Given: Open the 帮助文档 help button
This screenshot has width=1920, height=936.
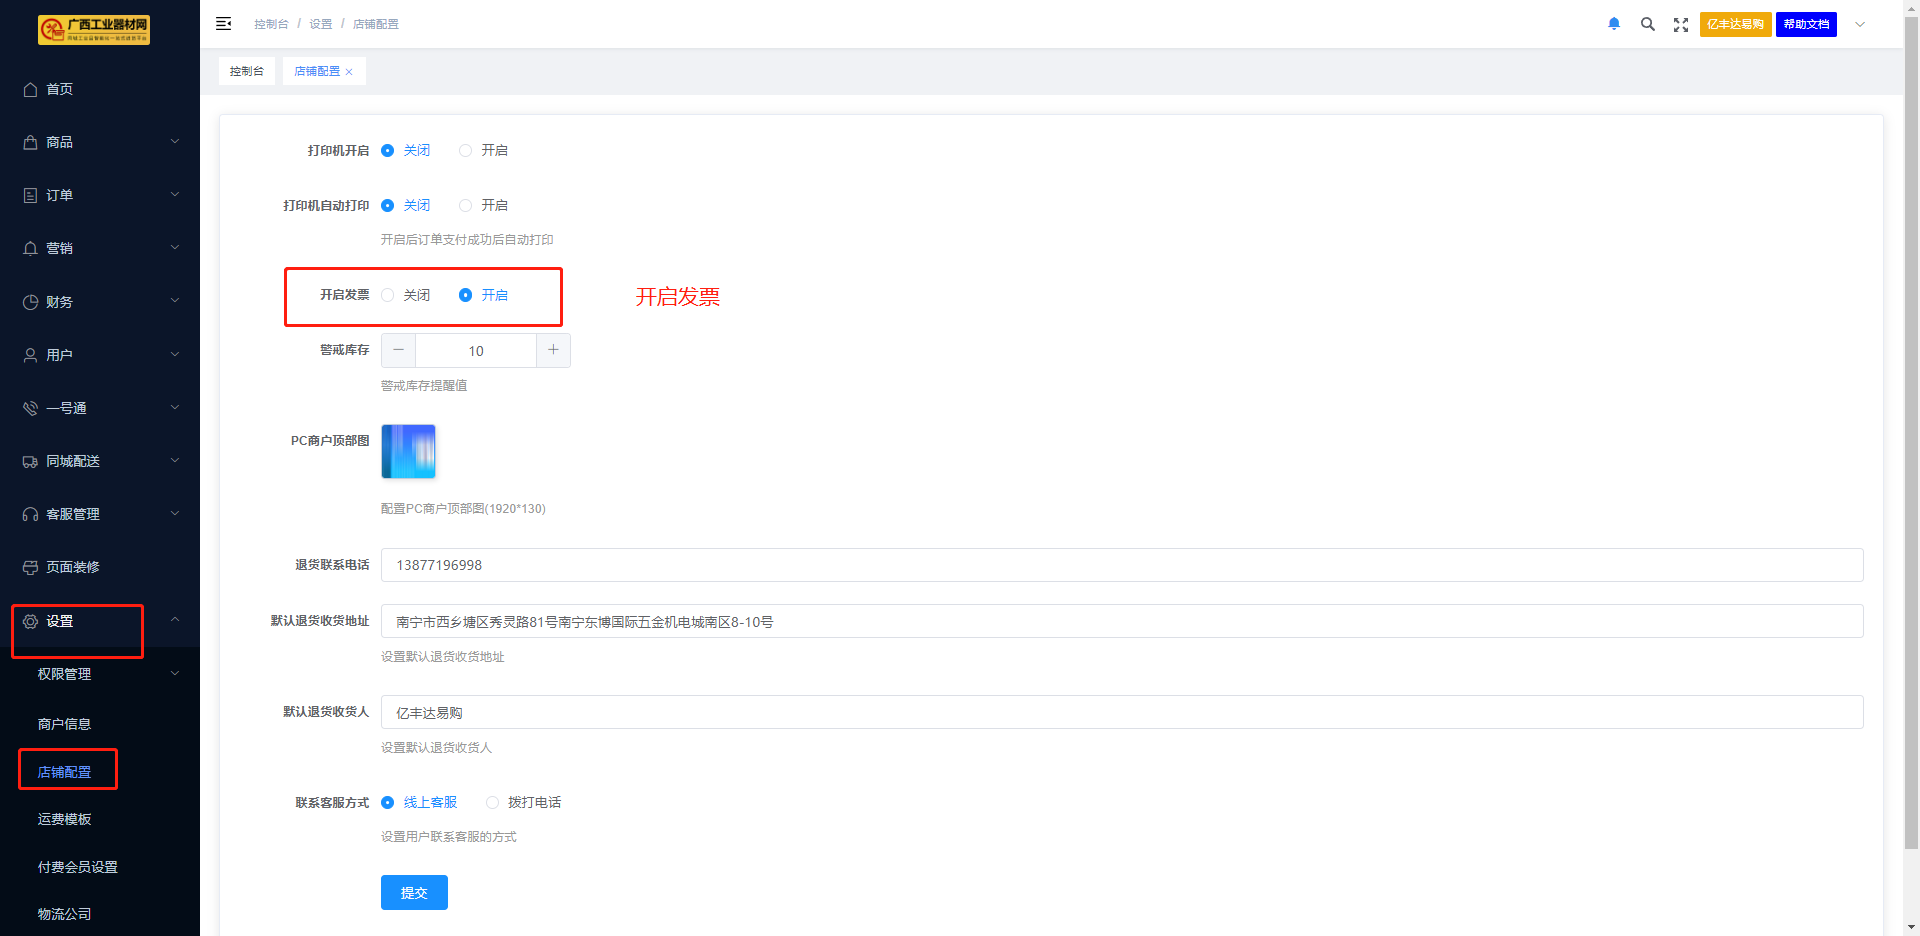Looking at the screenshot, I should (1806, 25).
